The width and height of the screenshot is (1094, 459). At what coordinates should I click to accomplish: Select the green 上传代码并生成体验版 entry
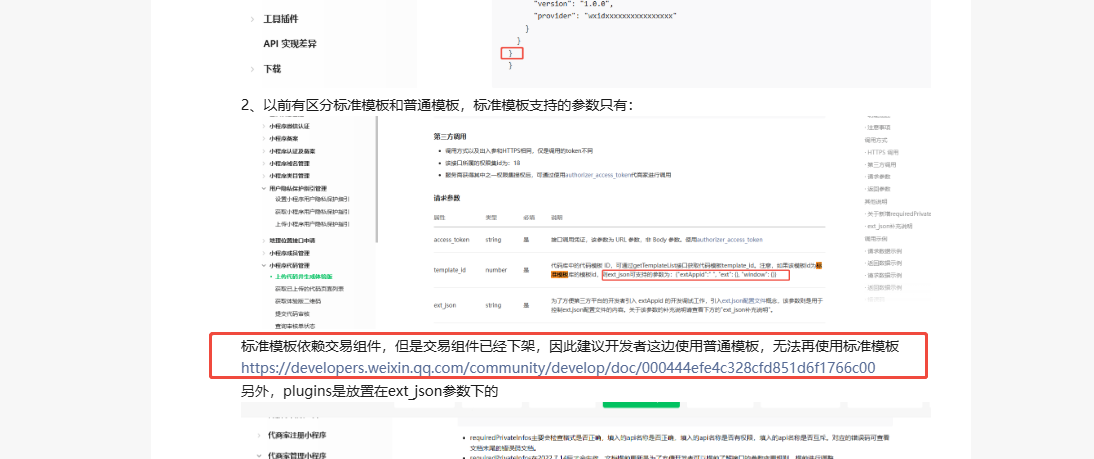303,276
